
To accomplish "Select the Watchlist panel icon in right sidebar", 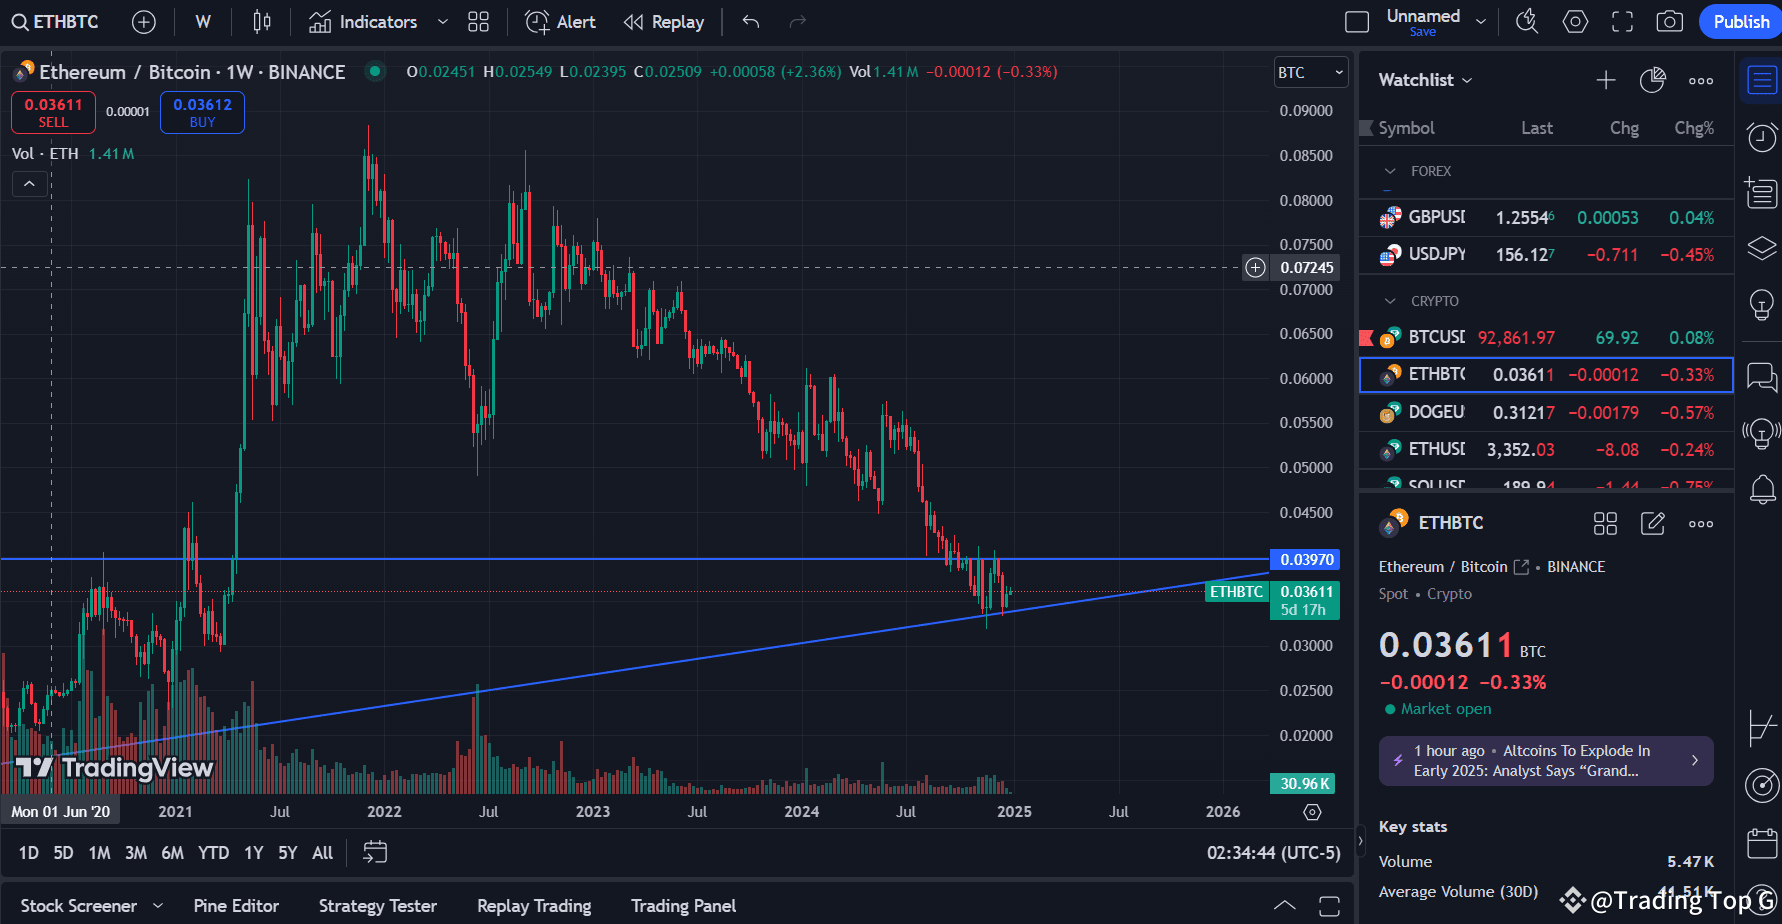I will coord(1761,80).
